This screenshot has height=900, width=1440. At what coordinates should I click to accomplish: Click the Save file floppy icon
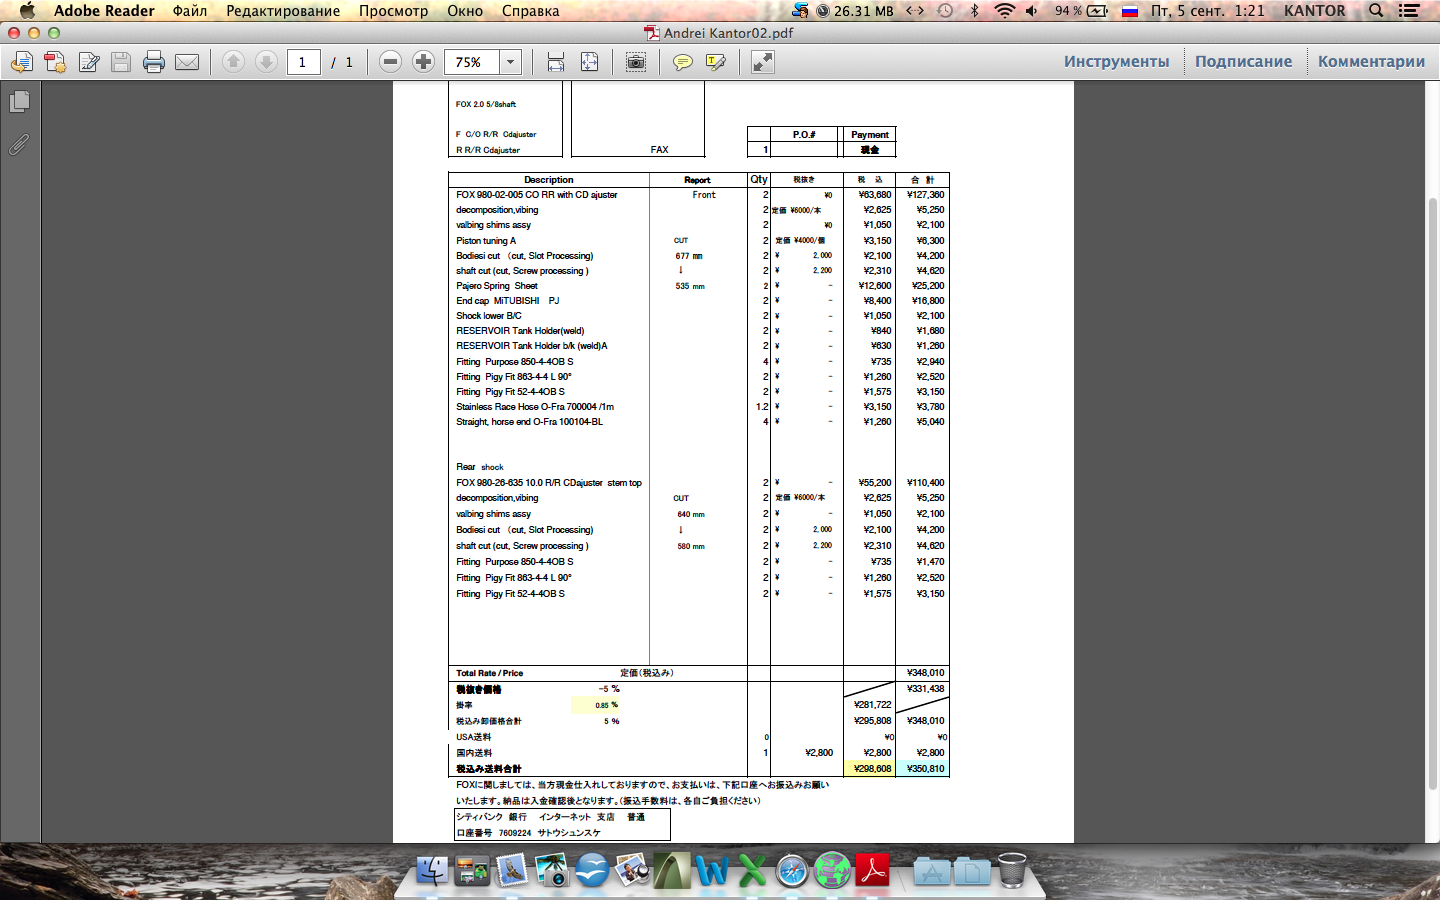pos(121,62)
